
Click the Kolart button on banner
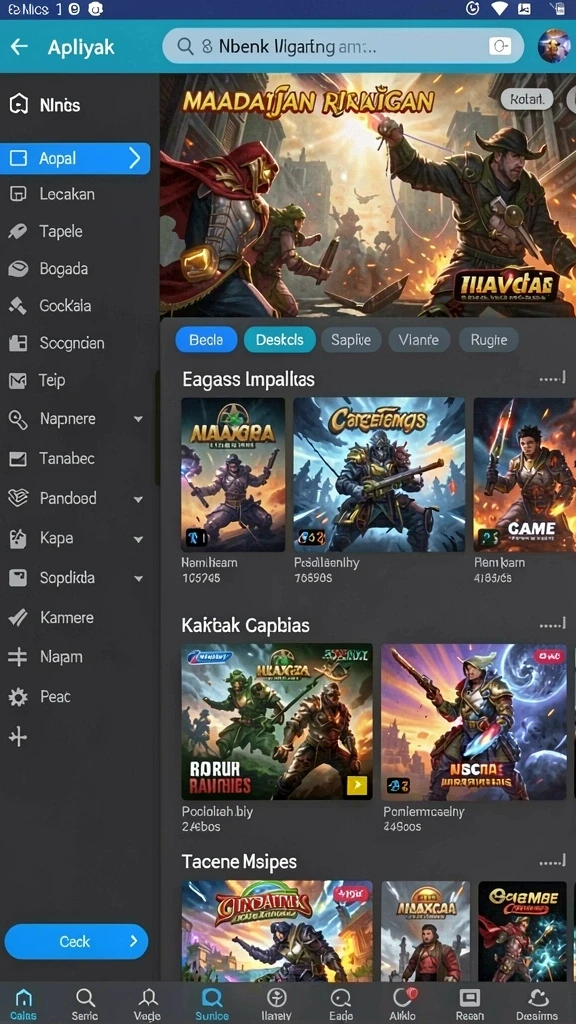pos(526,99)
